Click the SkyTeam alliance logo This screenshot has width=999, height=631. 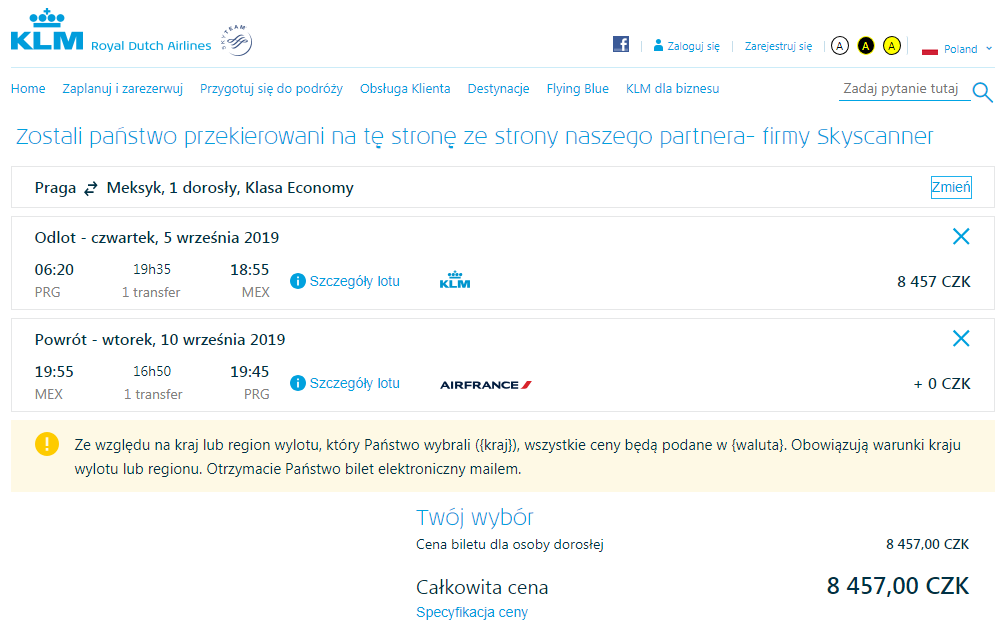236,41
